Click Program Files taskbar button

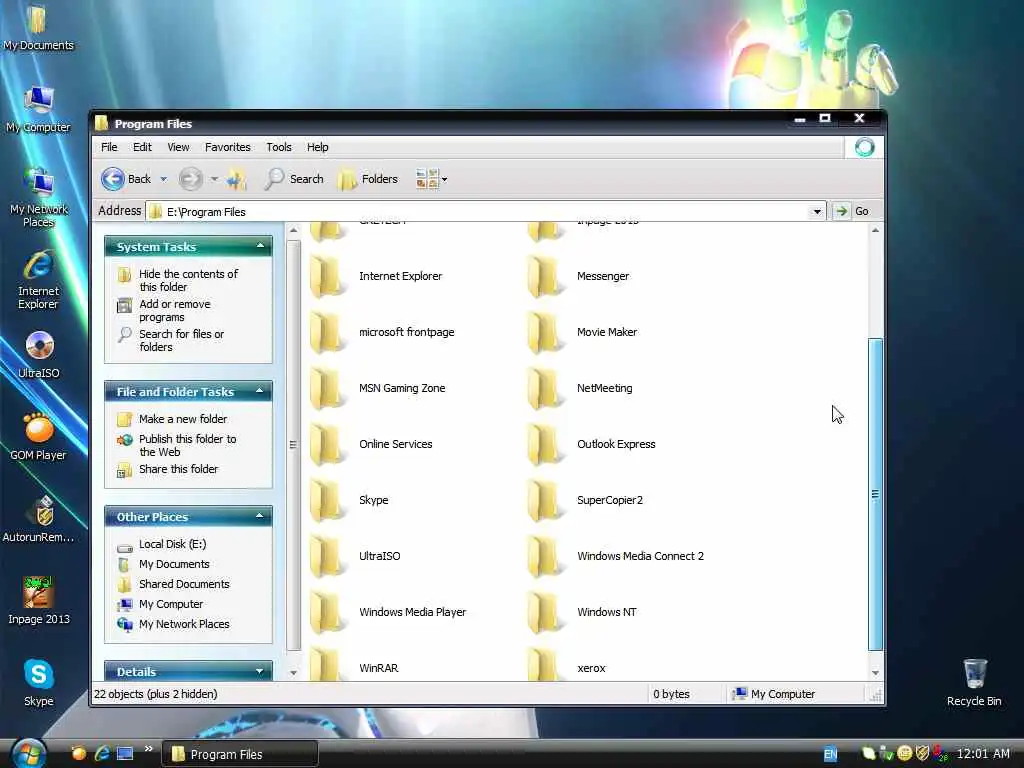point(240,754)
